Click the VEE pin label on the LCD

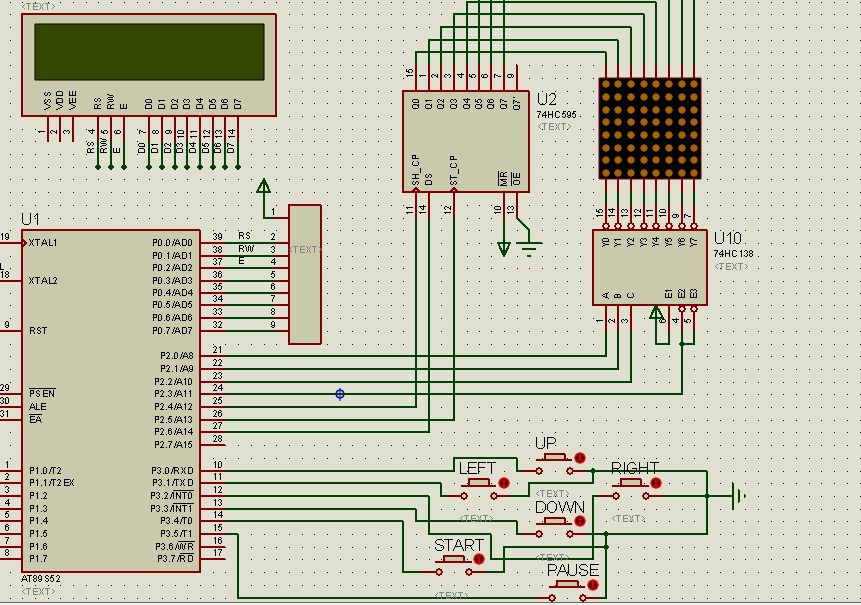73,101
